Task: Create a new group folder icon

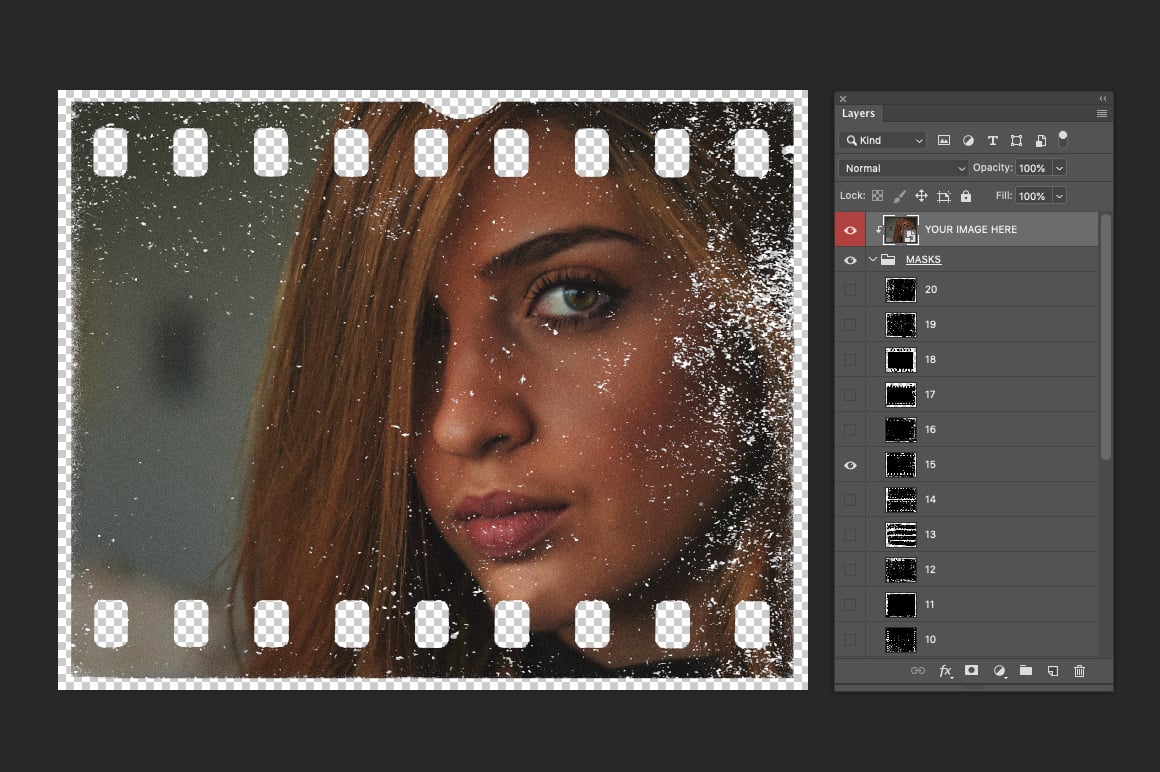Action: click(x=1025, y=670)
